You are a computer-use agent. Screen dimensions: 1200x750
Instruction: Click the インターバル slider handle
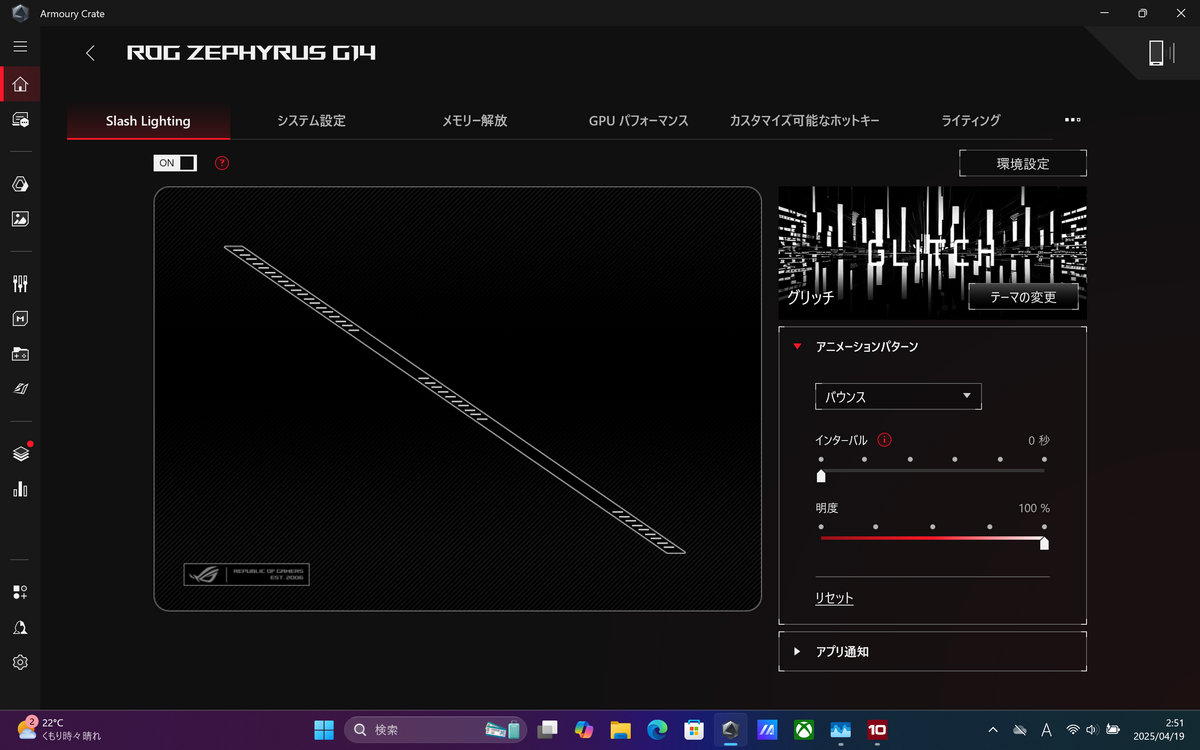[821, 476]
